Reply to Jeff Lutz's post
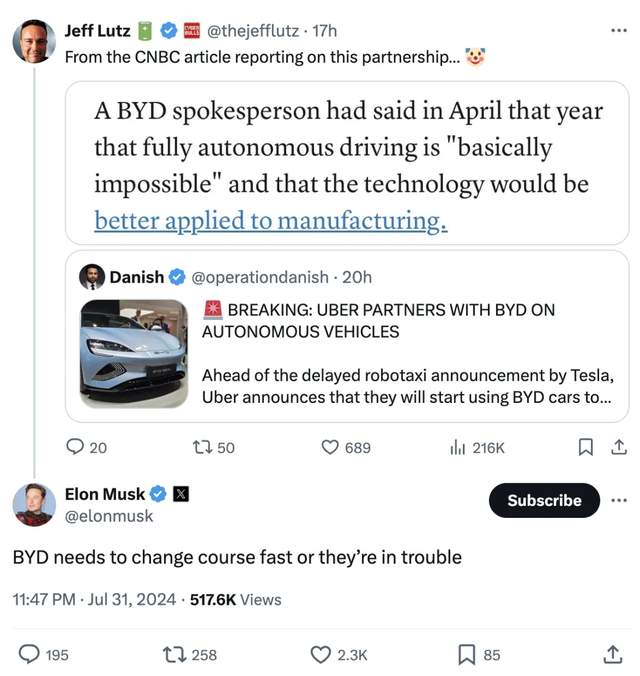 (x=77, y=448)
